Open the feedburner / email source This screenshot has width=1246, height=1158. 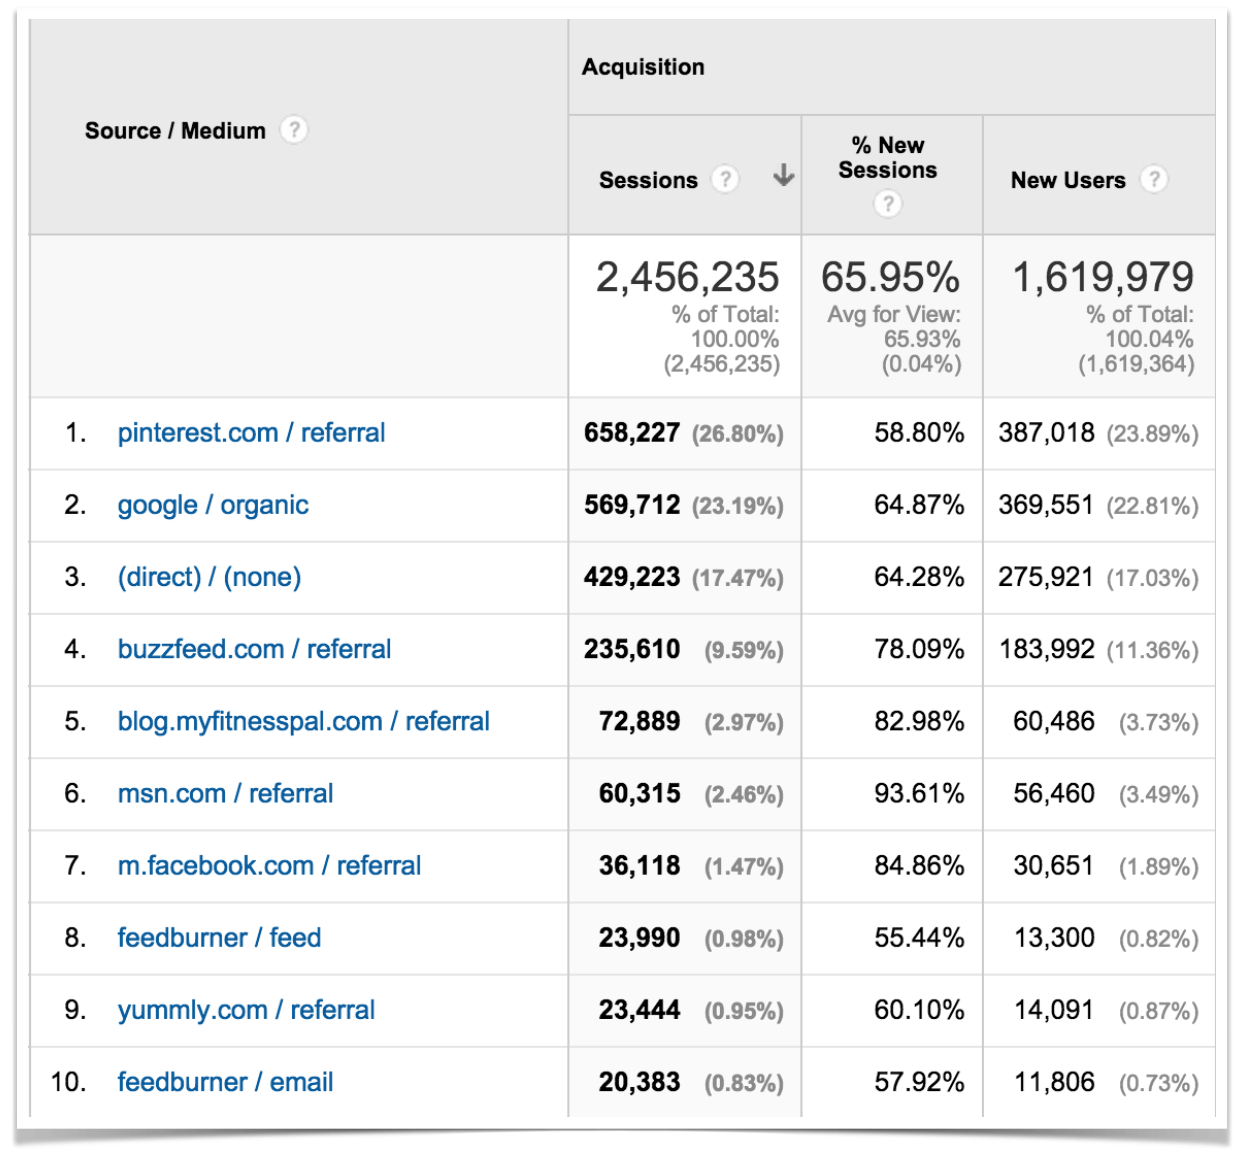point(224,1082)
